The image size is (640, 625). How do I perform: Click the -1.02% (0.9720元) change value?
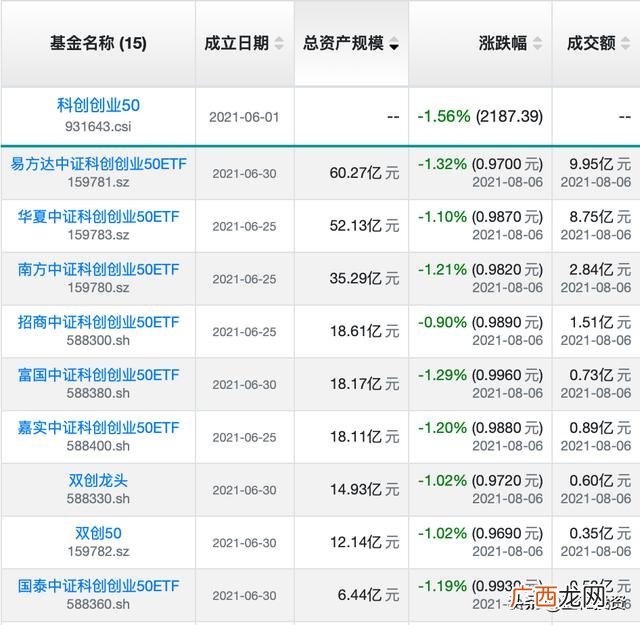click(x=480, y=480)
